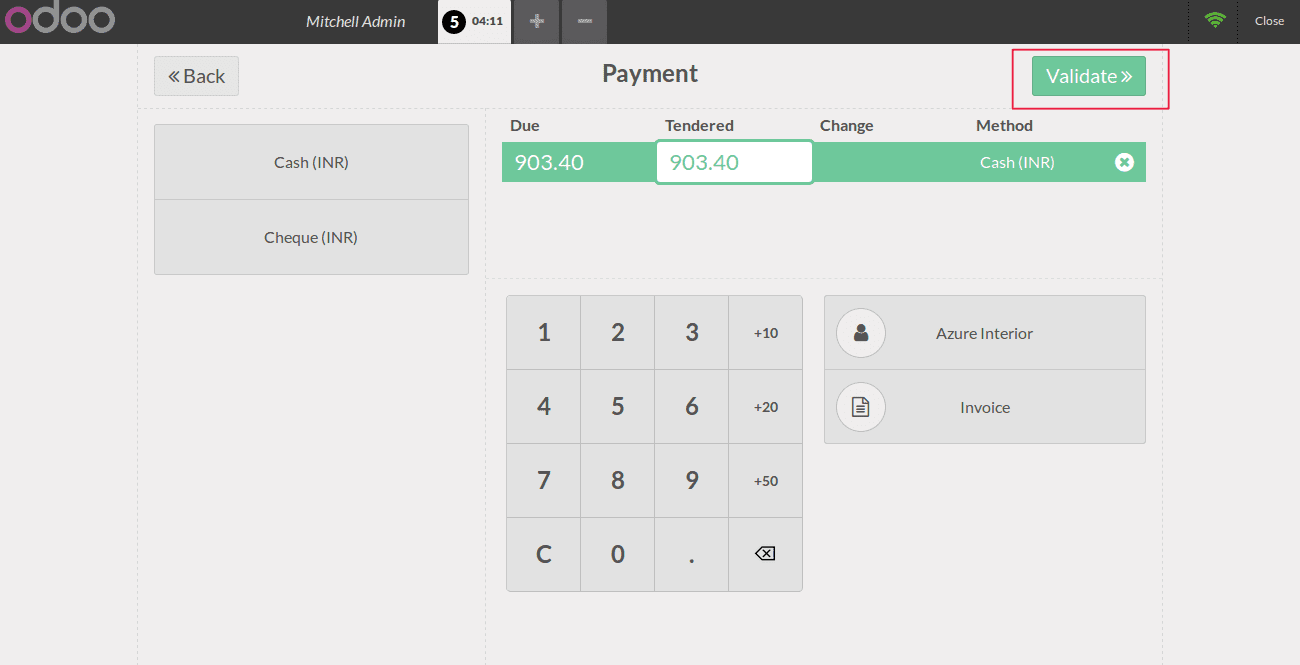Click Mitchell Admin cashier name

(356, 21)
